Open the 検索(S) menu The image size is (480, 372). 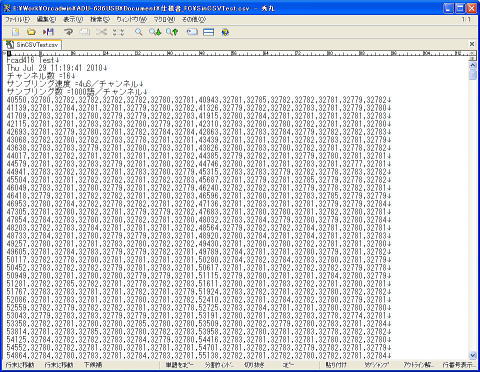tap(100, 20)
